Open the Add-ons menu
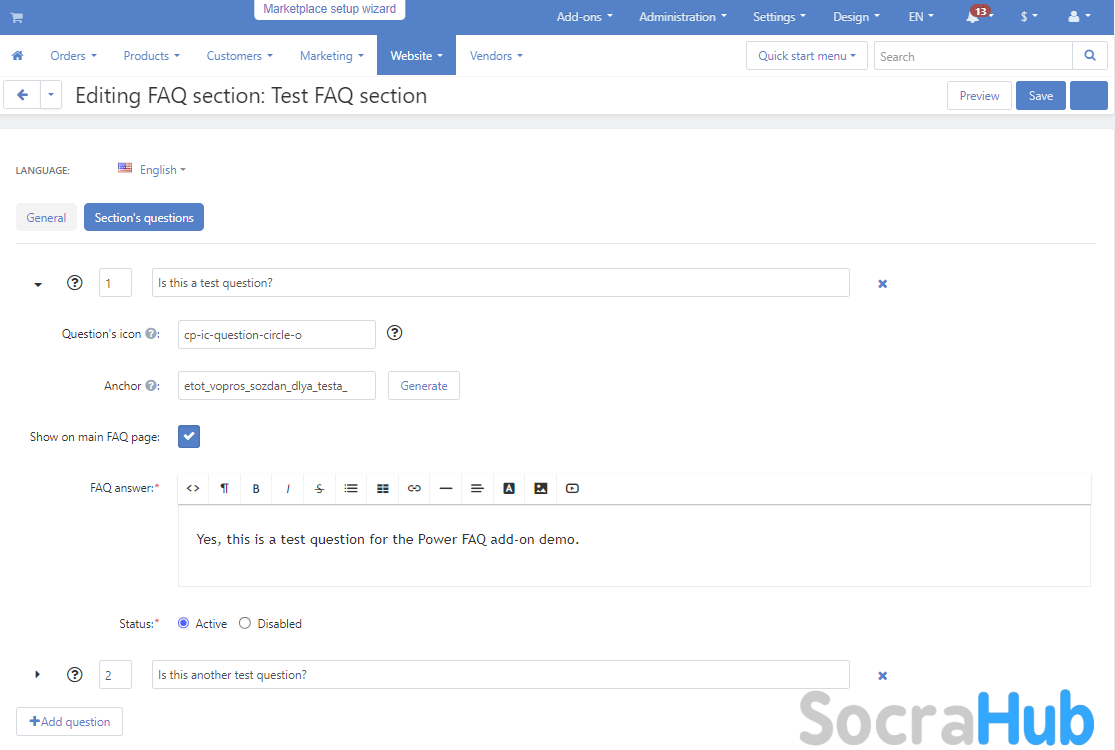Image resolution: width=1115 pixels, height=750 pixels. point(584,17)
